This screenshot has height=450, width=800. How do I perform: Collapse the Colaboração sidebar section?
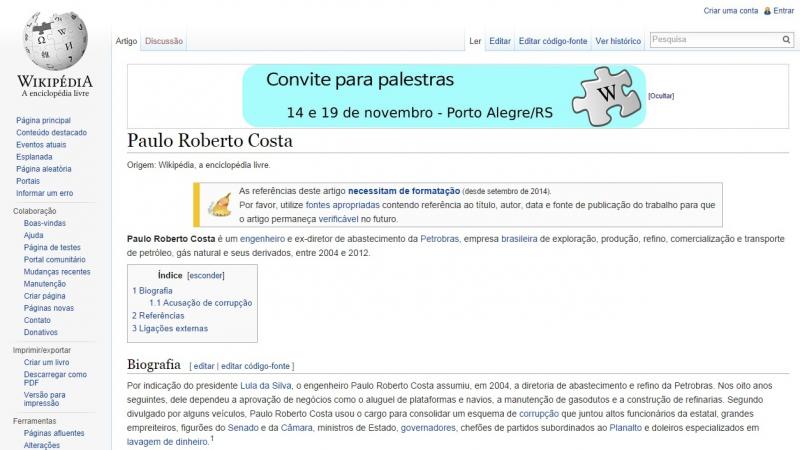(35, 211)
